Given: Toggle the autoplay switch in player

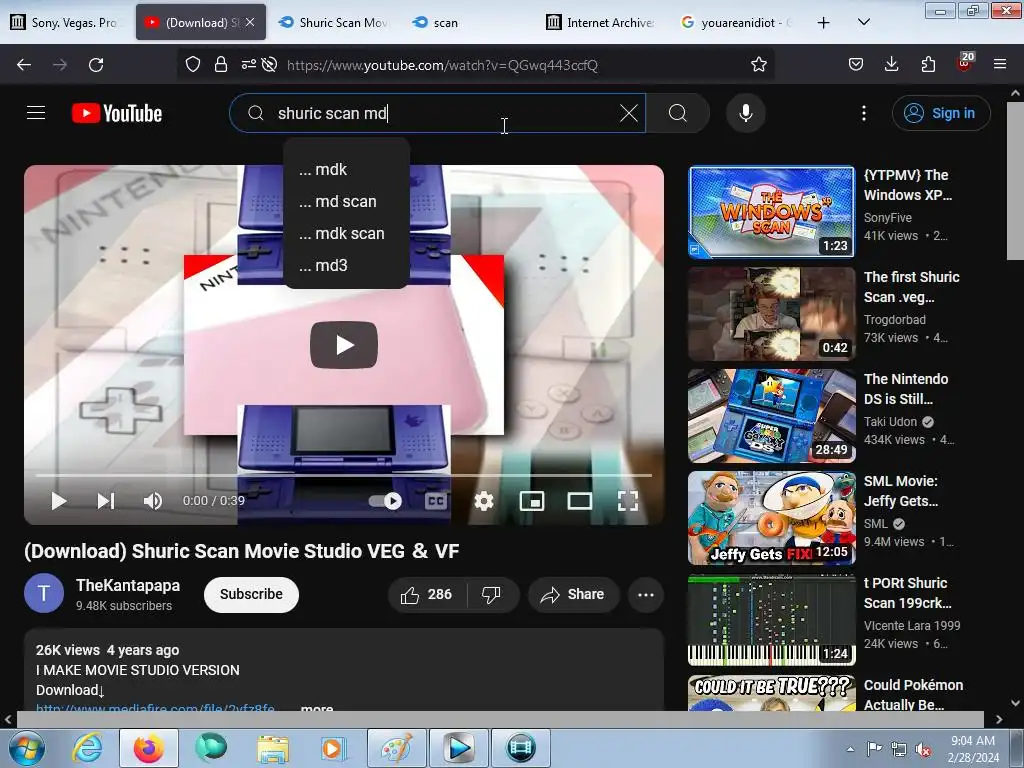Looking at the screenshot, I should pos(385,501).
